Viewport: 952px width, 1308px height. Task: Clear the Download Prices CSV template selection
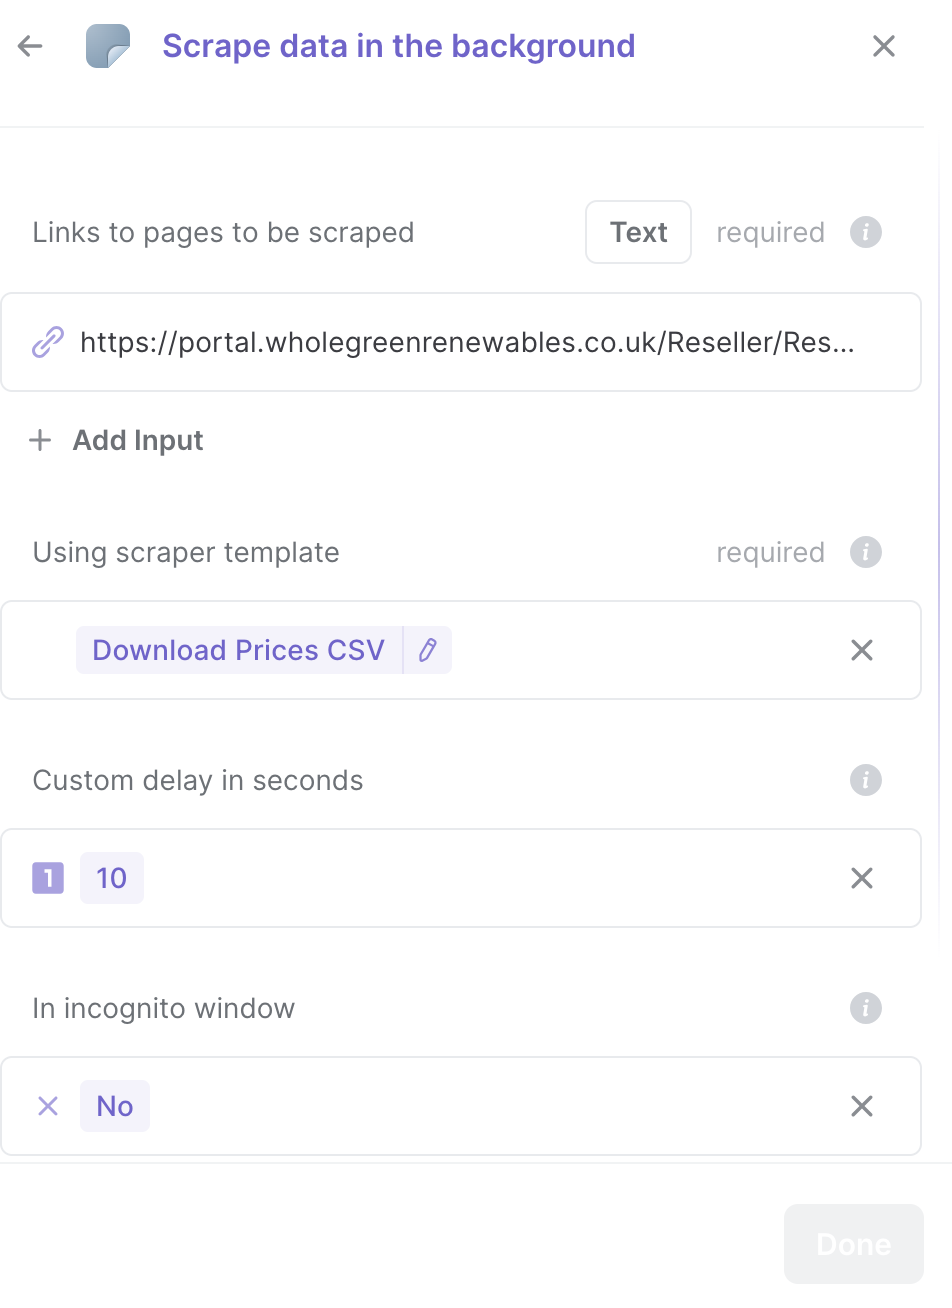click(862, 650)
